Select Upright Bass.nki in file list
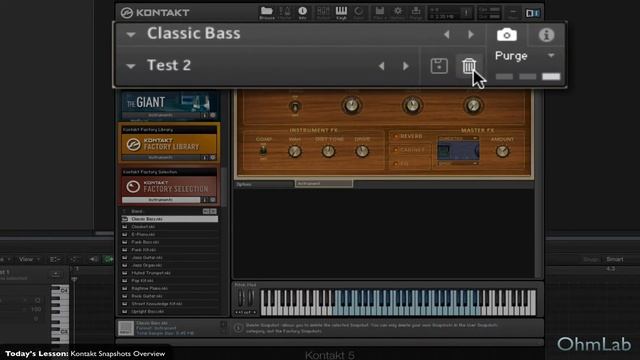Image resolution: width=640 pixels, height=360 pixels. click(169, 312)
